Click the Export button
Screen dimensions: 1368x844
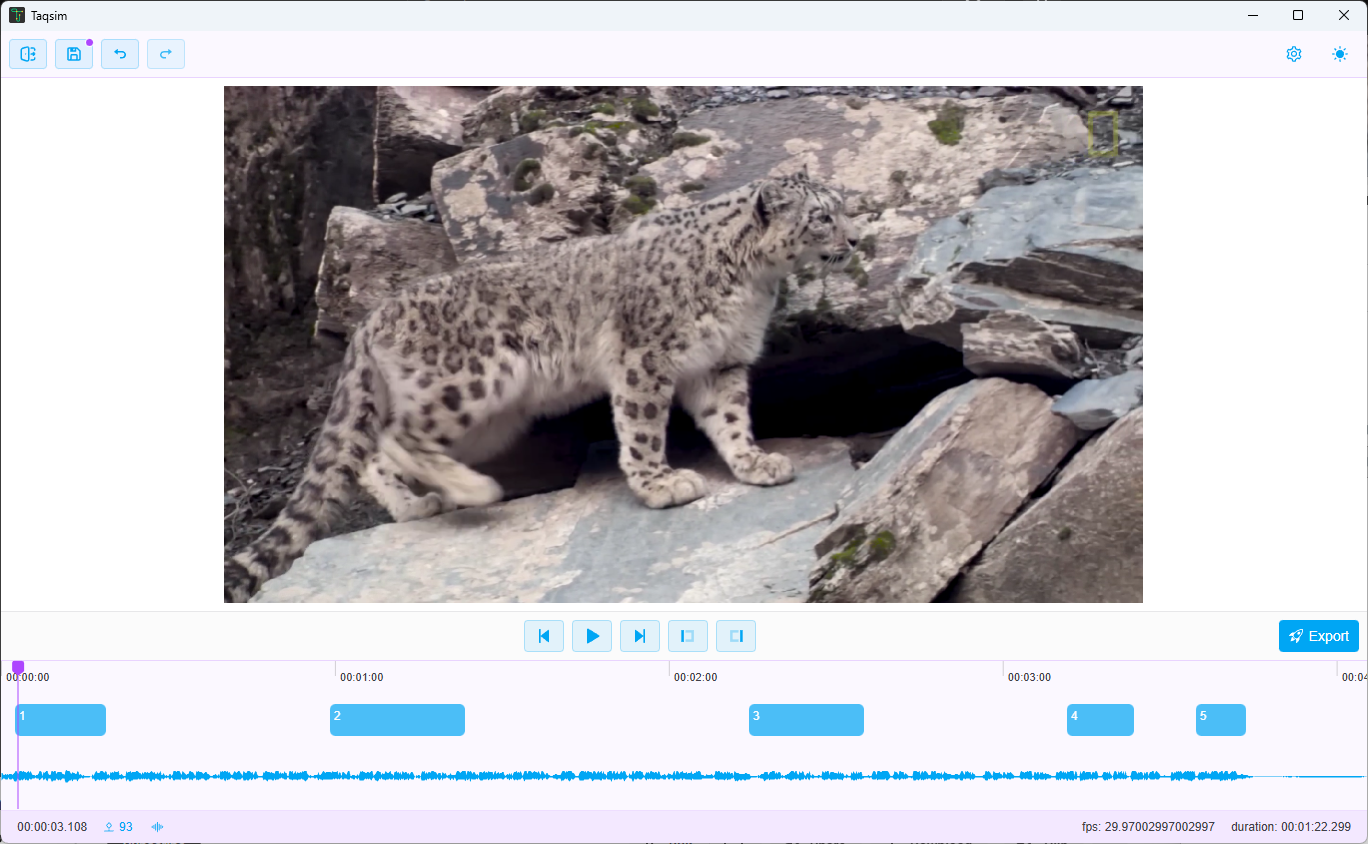pos(1318,636)
